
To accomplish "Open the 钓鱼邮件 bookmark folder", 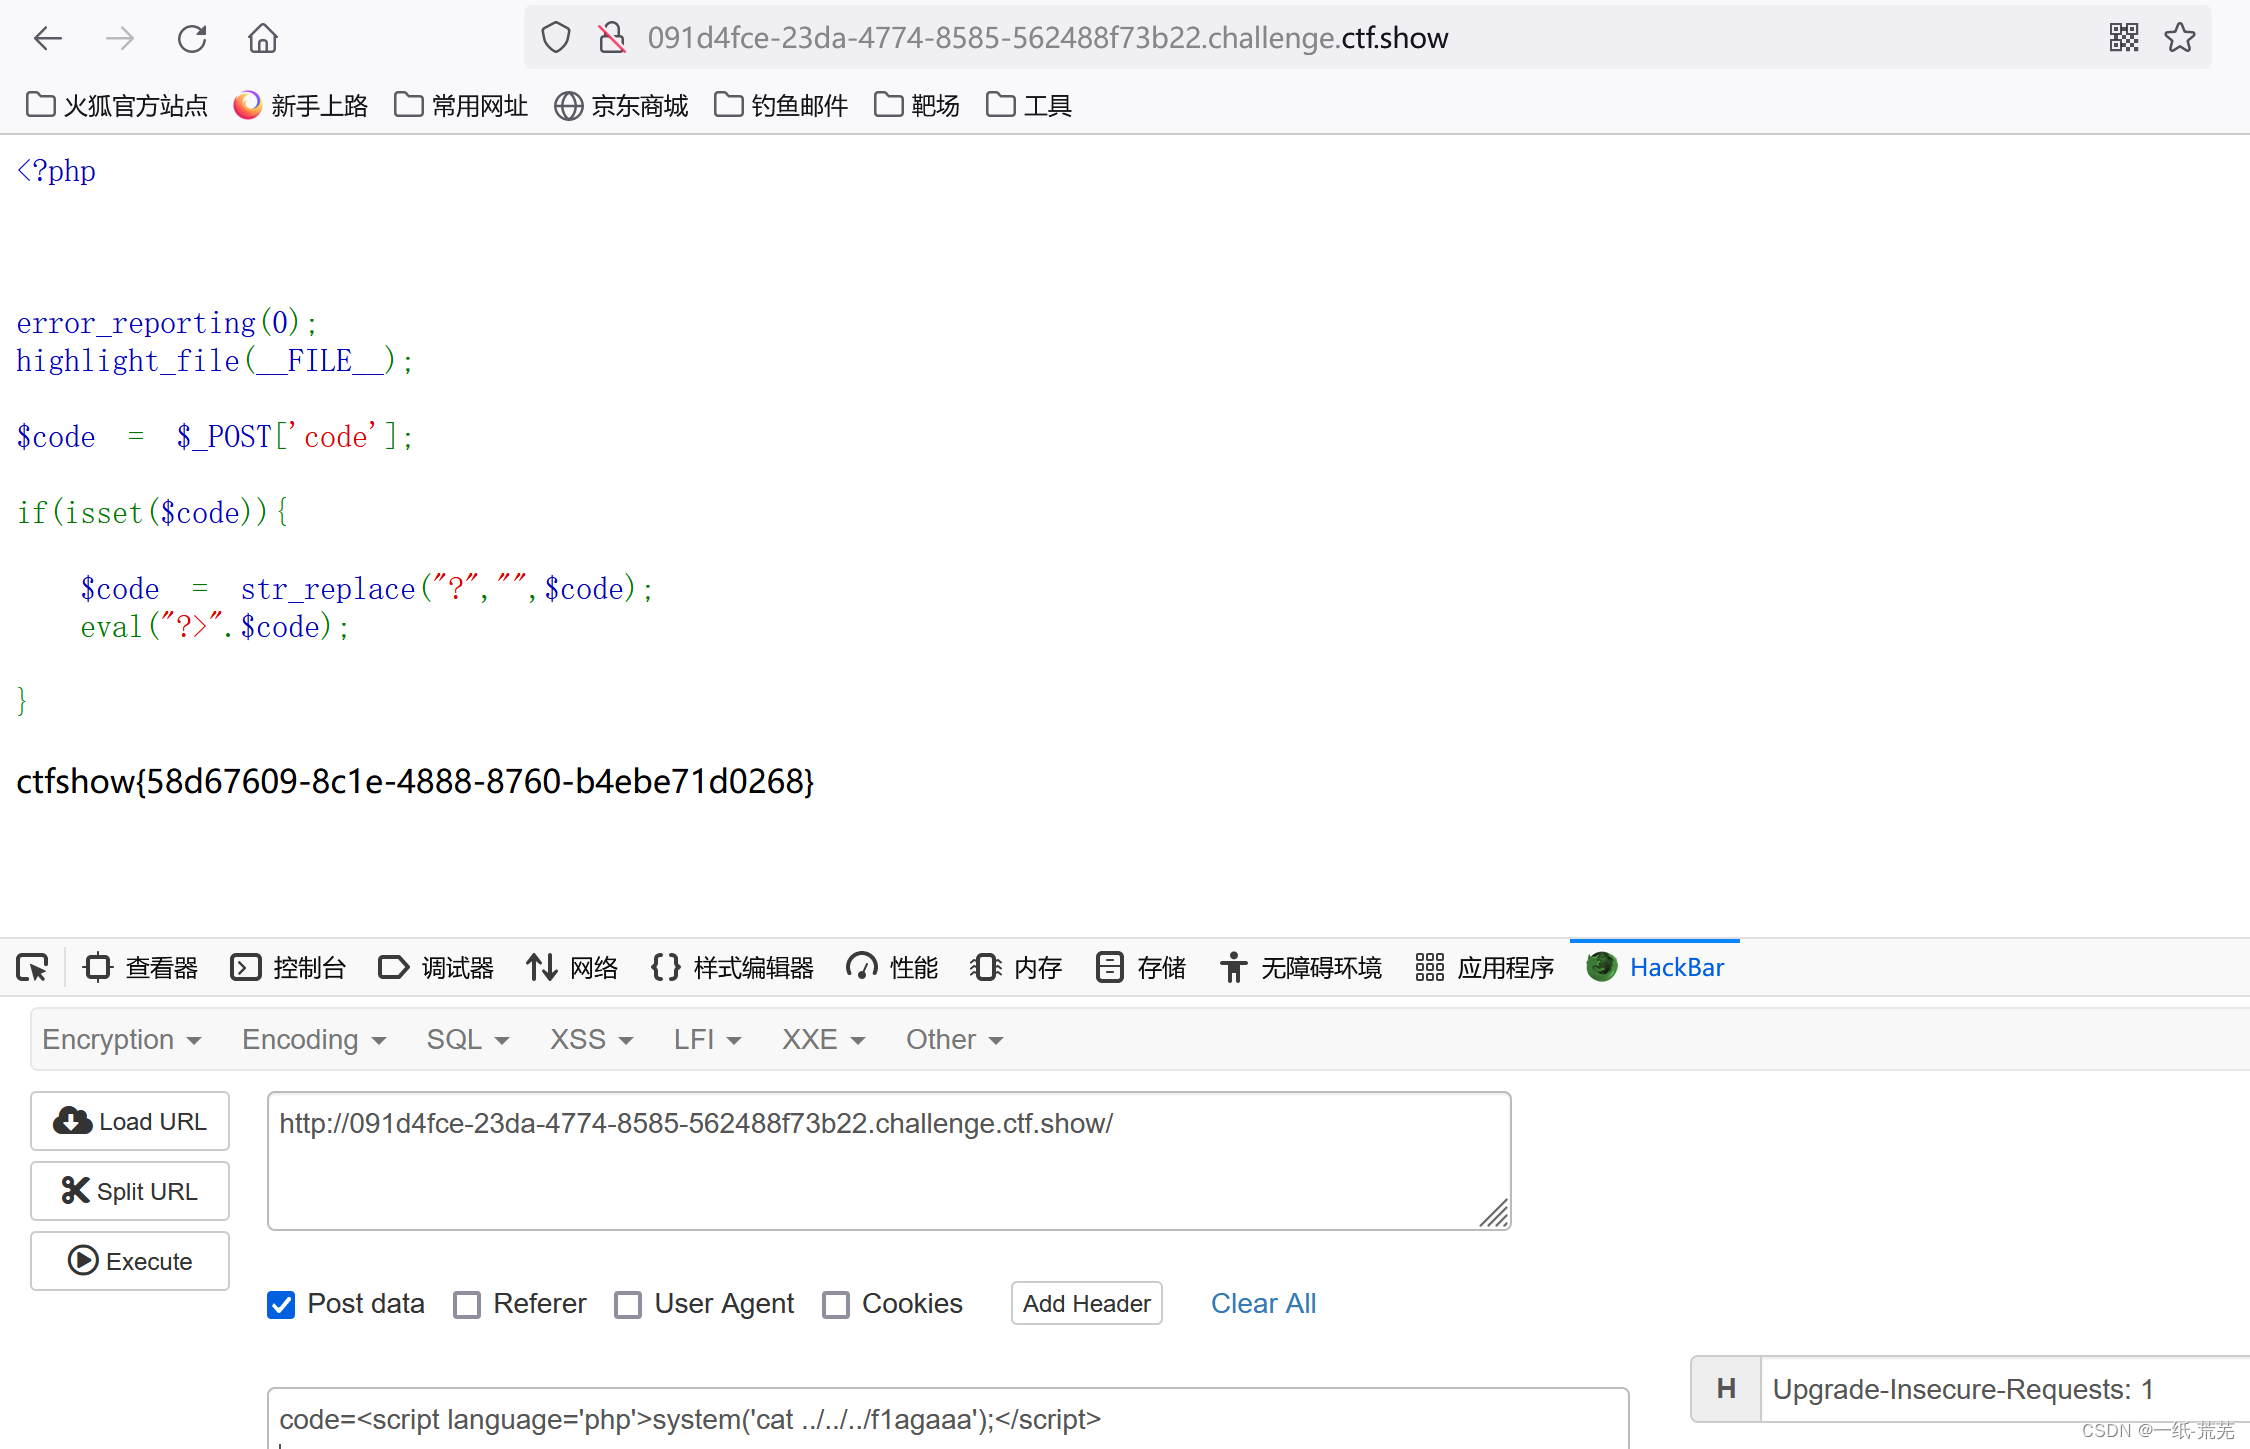I will [x=781, y=105].
